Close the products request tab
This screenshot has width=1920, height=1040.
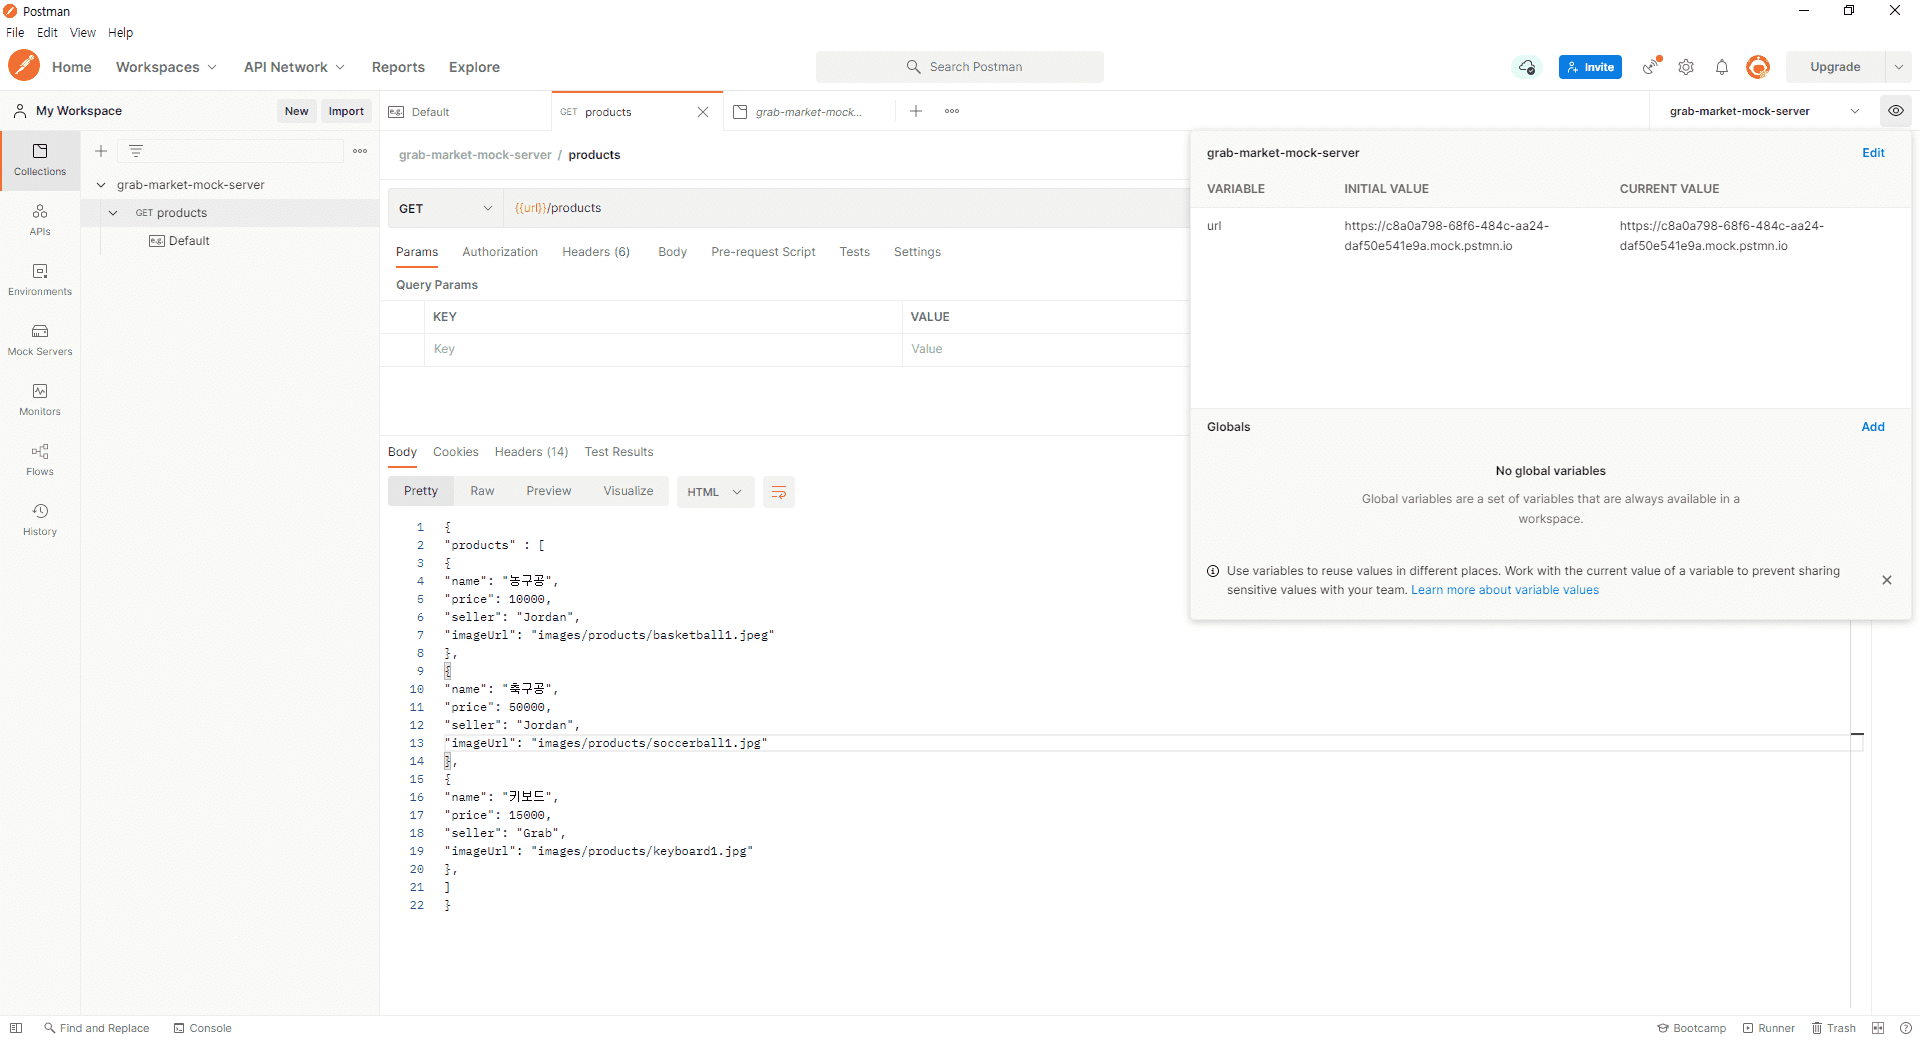tap(703, 112)
